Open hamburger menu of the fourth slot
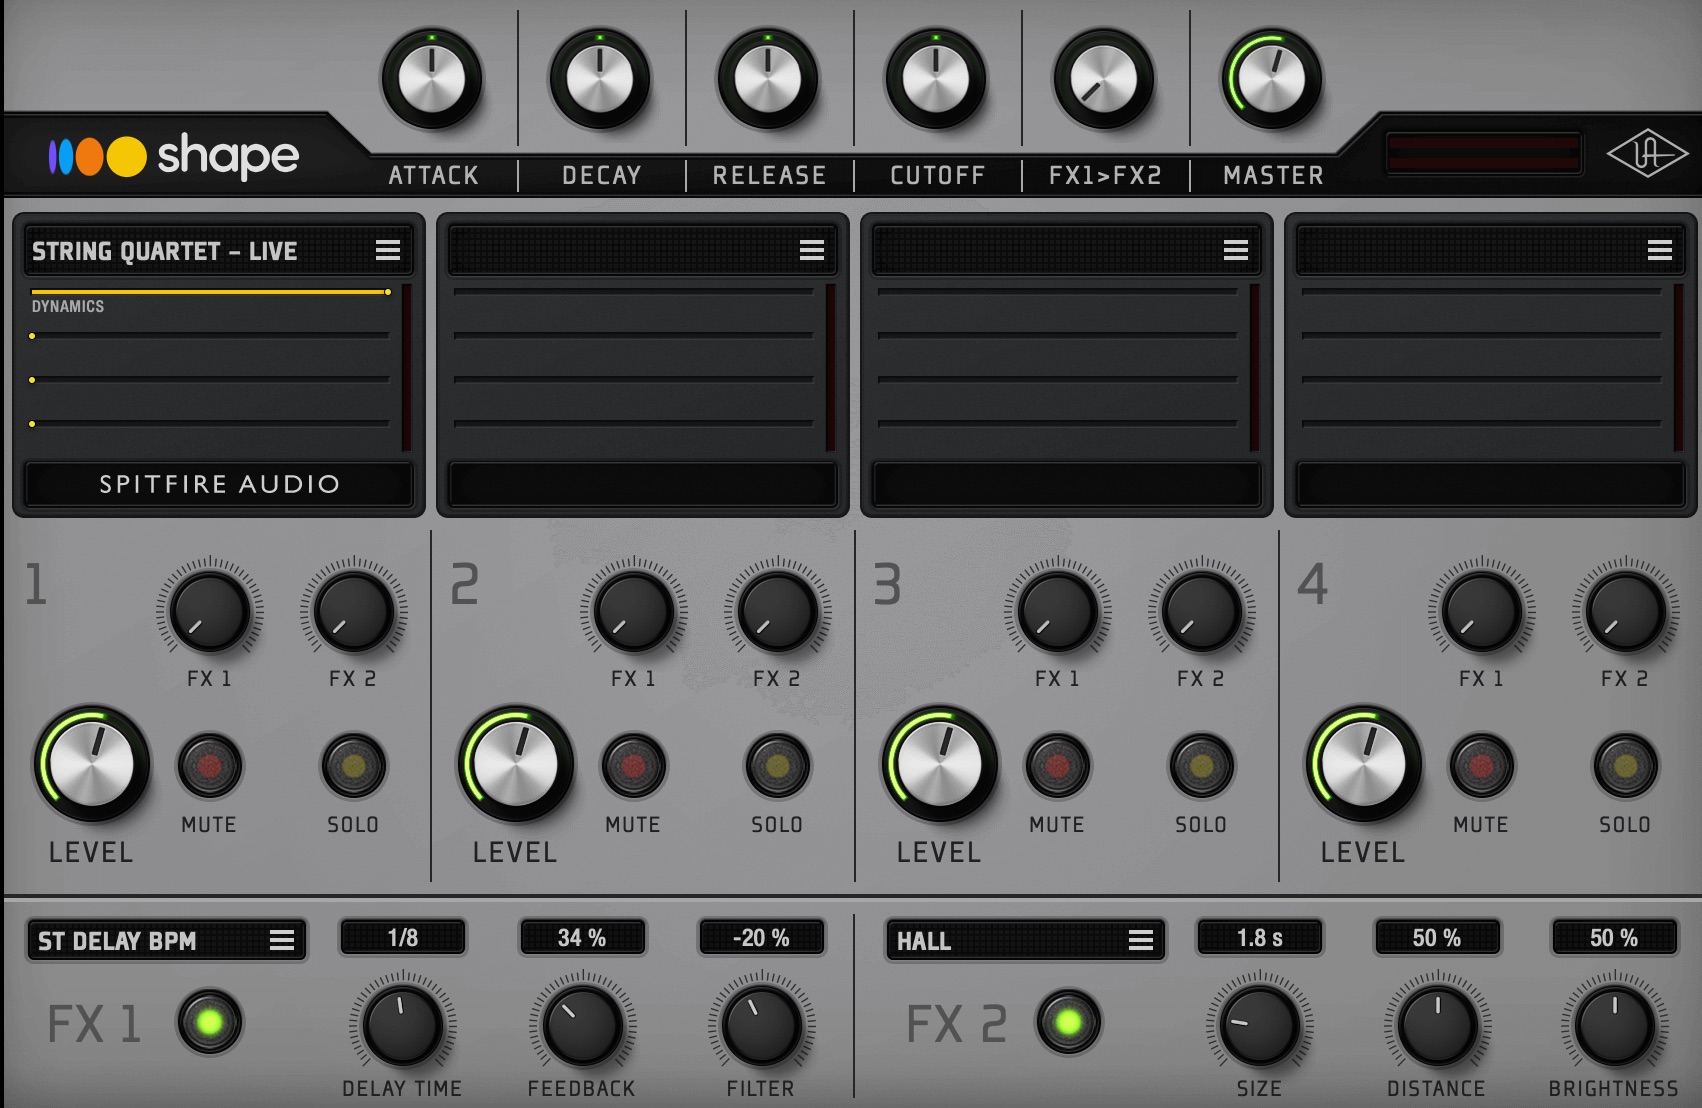The image size is (1702, 1108). click(x=1660, y=250)
